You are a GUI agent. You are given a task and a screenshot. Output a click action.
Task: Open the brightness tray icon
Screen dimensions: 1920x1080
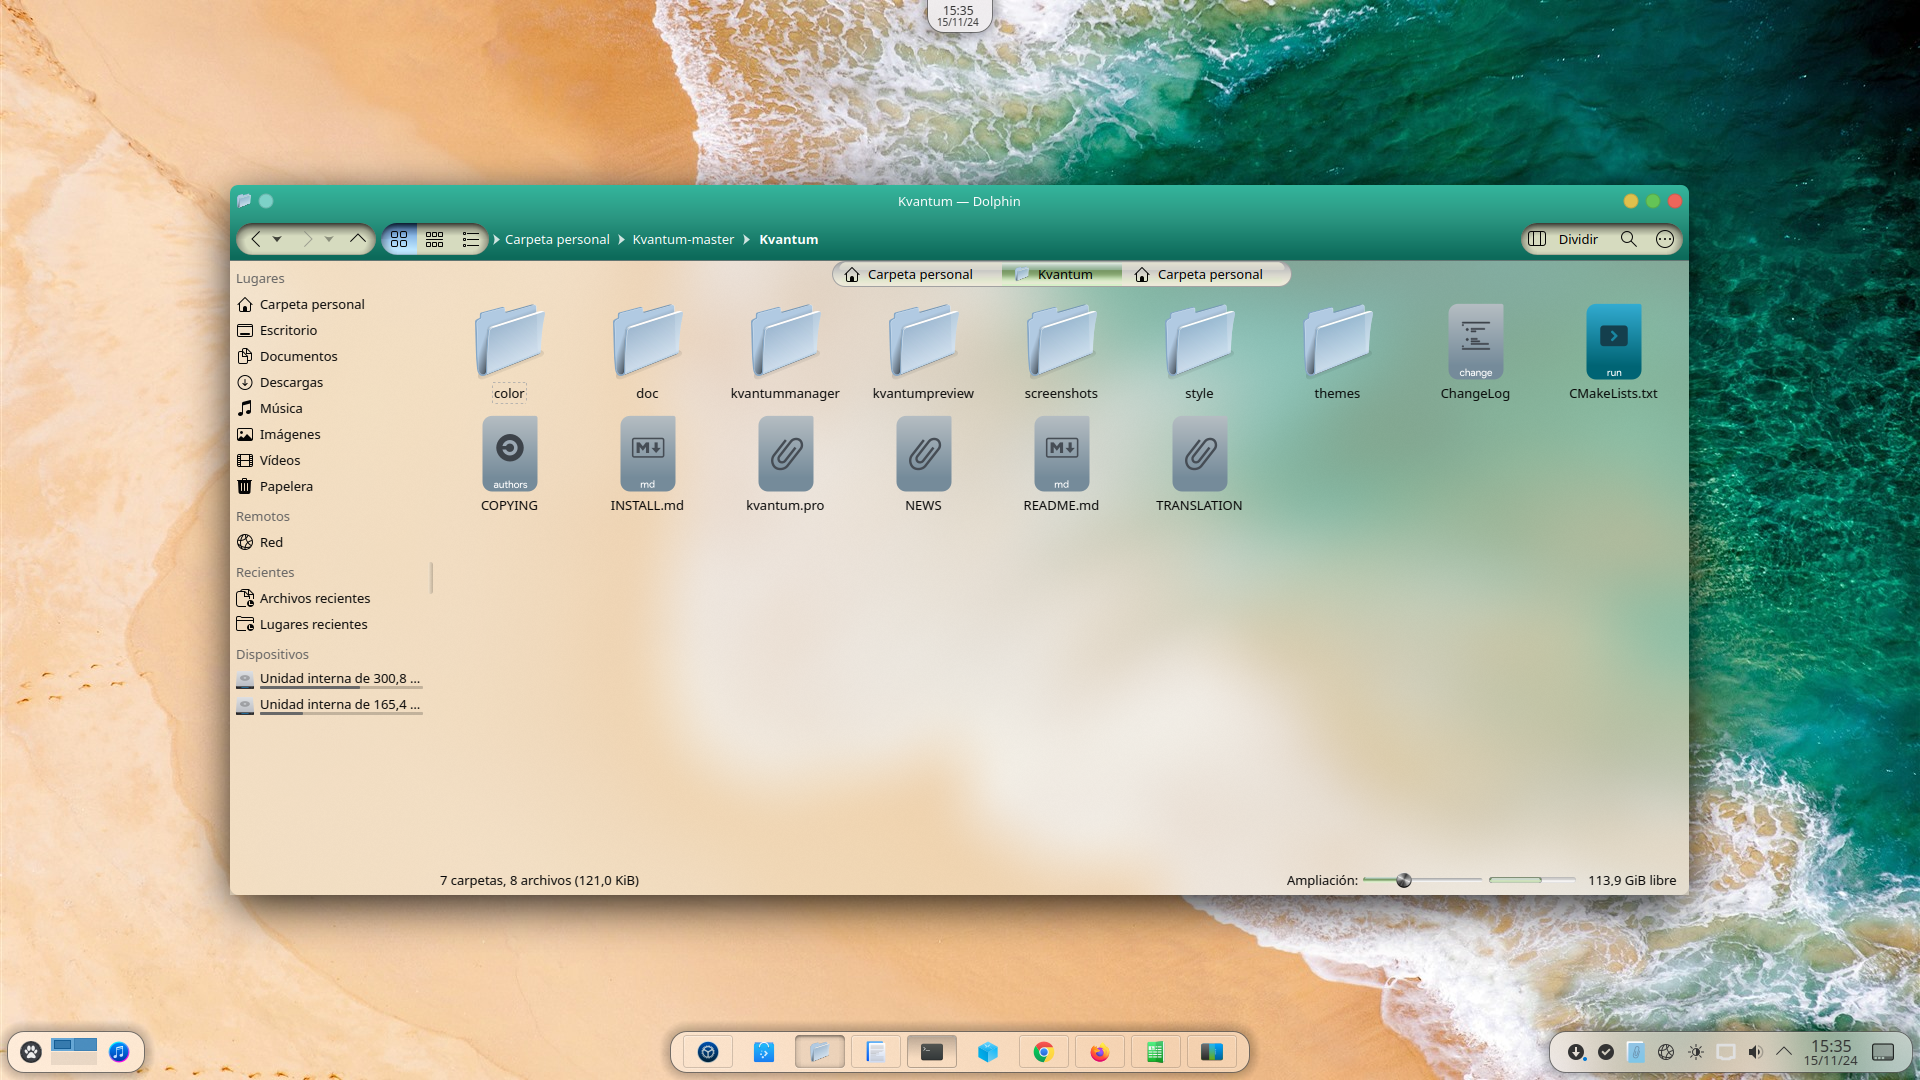1696,1052
